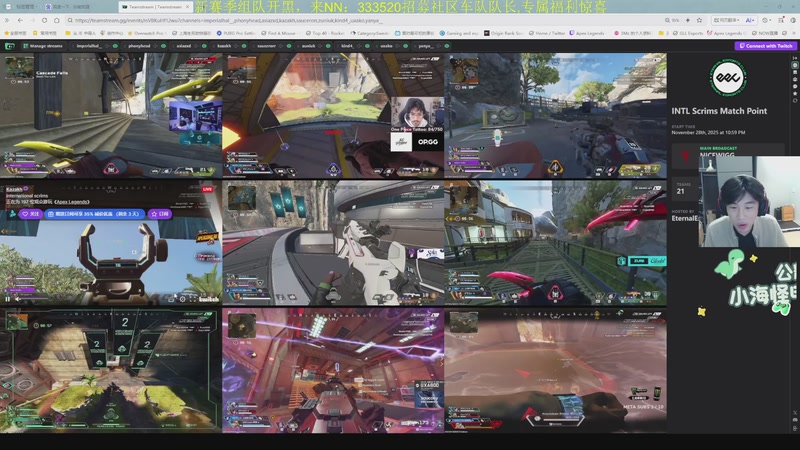Bookmark this page with the star icon

coord(699,20)
